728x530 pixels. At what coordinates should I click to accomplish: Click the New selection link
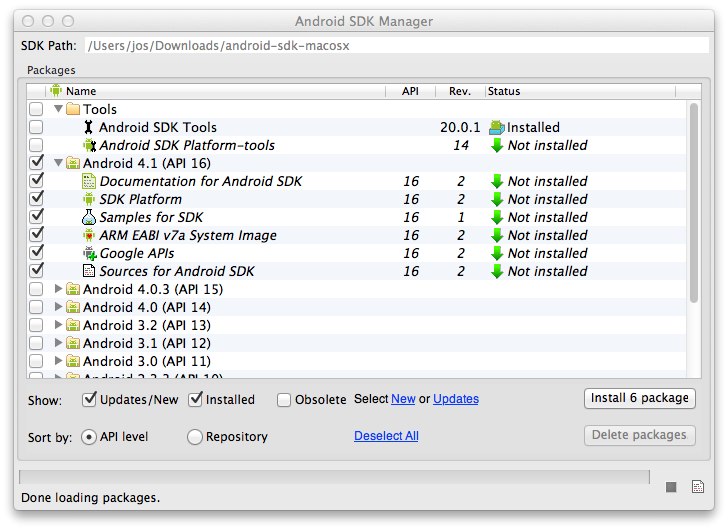click(x=403, y=399)
